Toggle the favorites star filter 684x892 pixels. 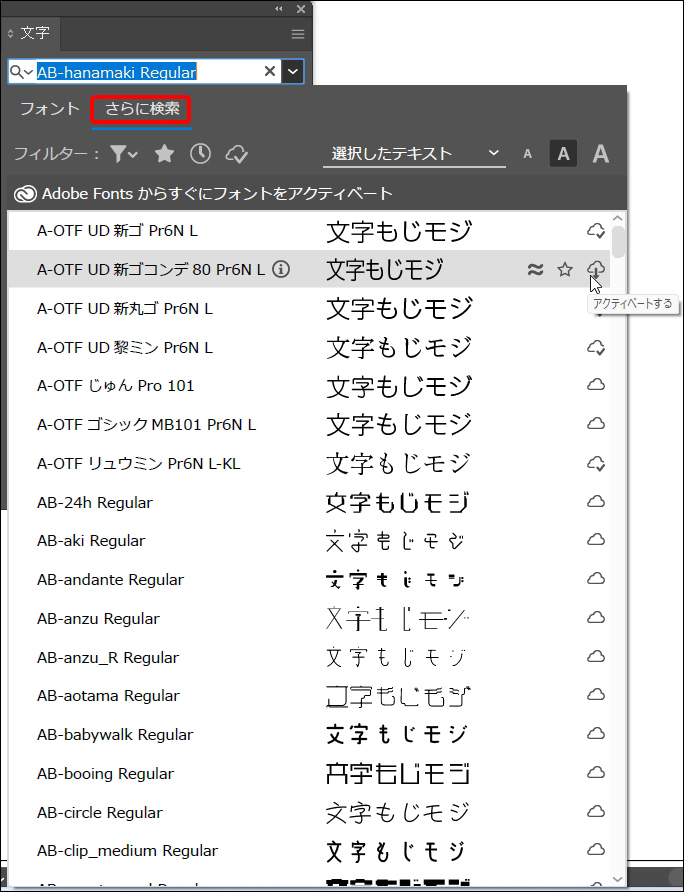pyautogui.click(x=165, y=153)
